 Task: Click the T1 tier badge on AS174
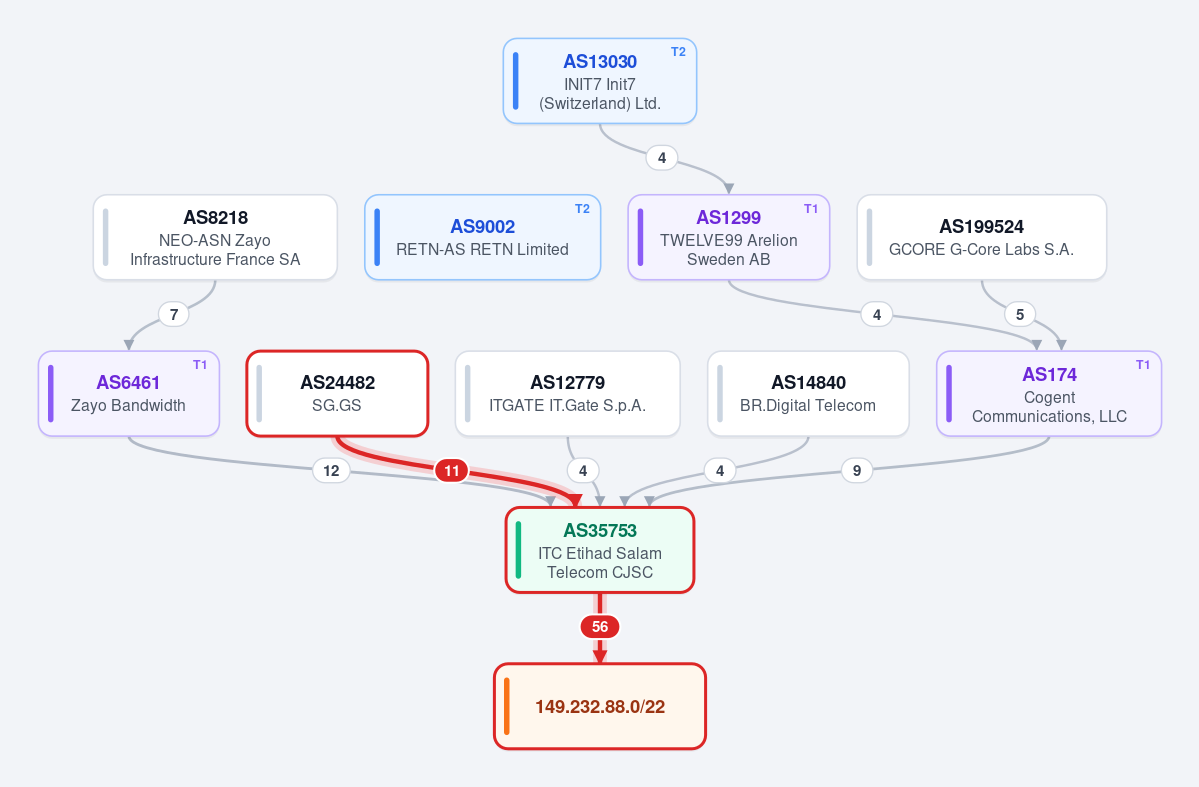[1143, 365]
